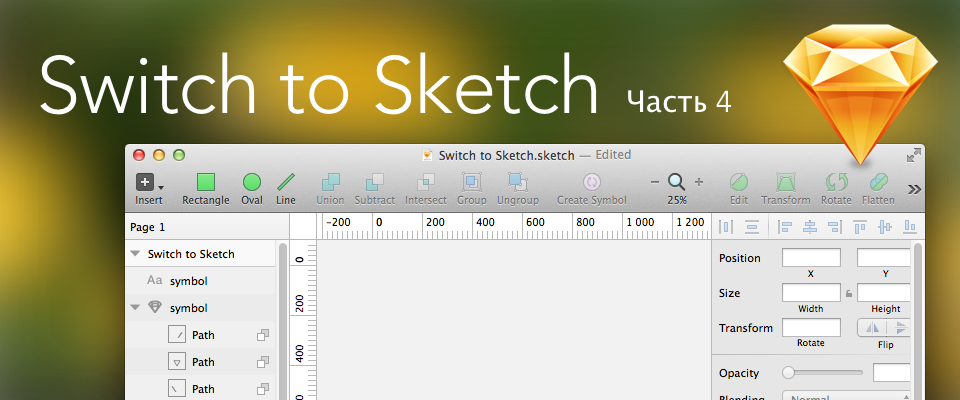Click the Switch to Sketch.sketch window title

tap(506, 155)
